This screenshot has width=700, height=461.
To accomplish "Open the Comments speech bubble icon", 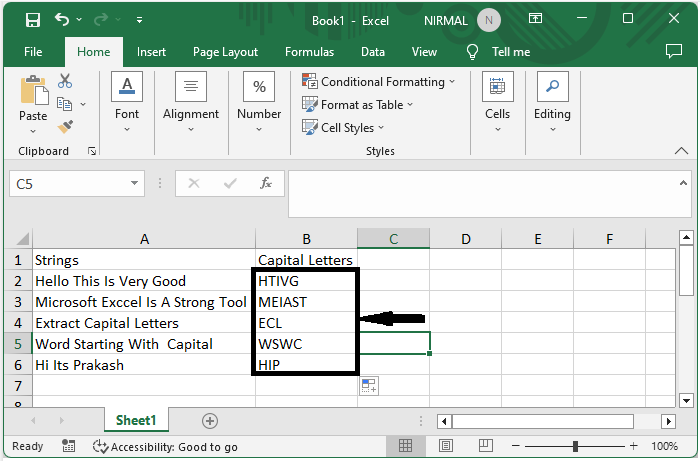I will [674, 51].
